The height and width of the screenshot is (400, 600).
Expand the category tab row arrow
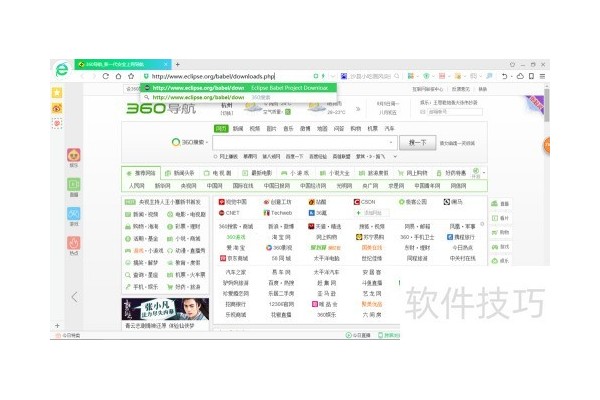pyautogui.click(x=484, y=173)
